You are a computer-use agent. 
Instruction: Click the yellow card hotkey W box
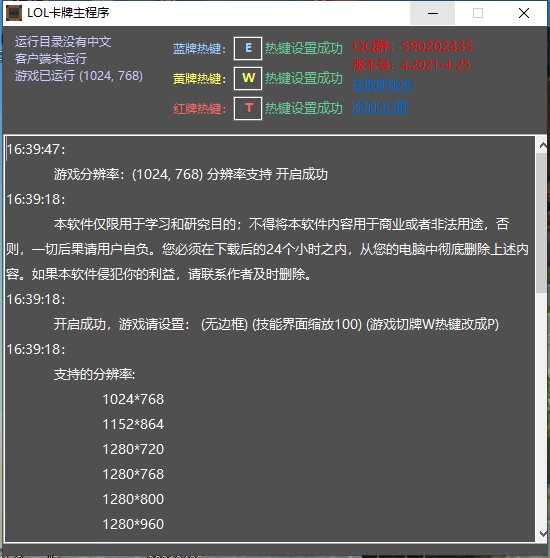(x=248, y=78)
